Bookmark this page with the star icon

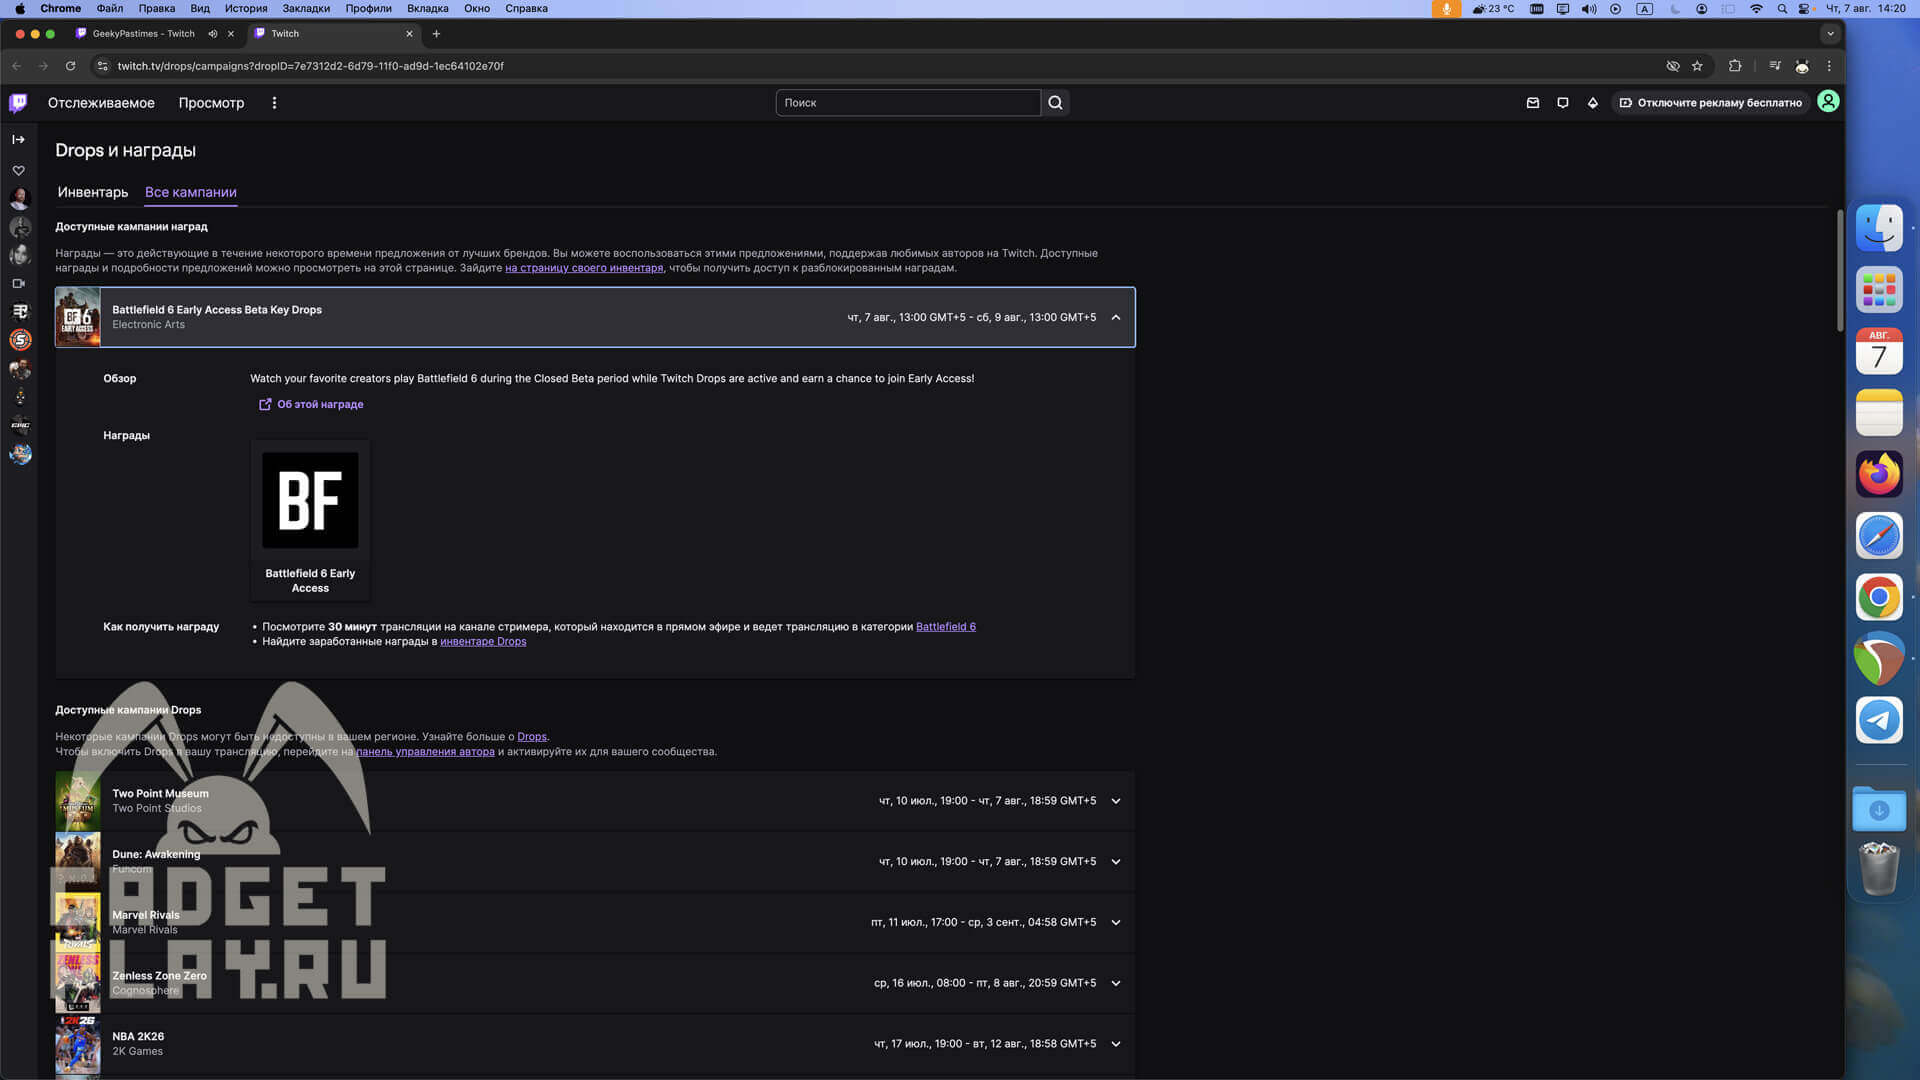coord(1697,66)
